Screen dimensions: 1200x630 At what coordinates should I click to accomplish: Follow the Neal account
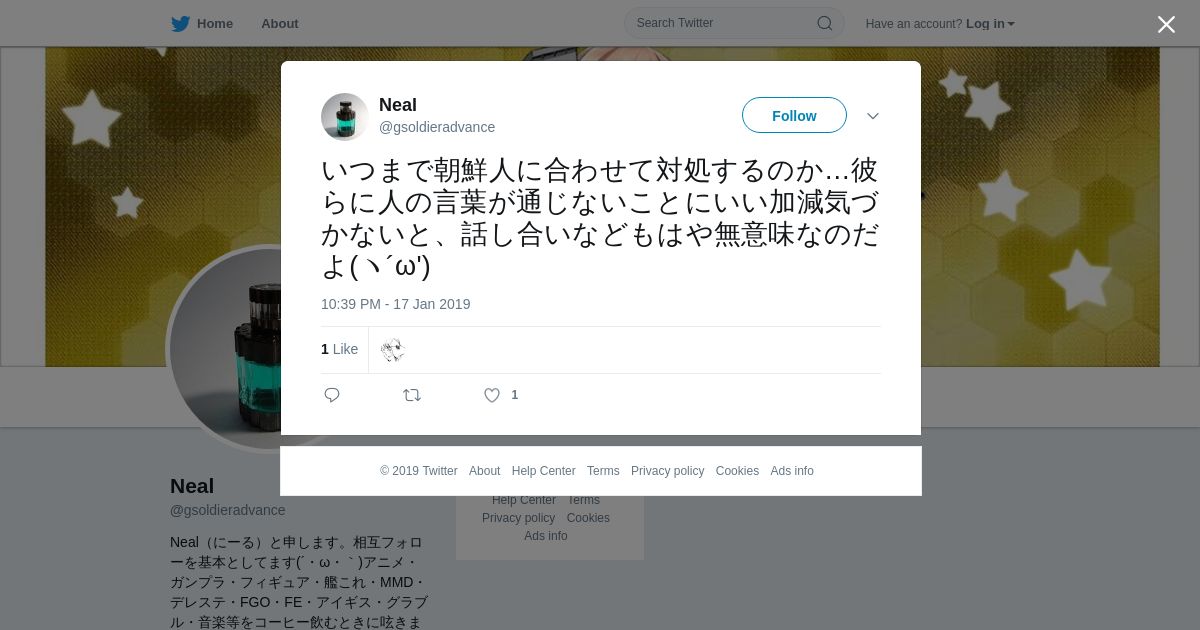[x=794, y=115]
